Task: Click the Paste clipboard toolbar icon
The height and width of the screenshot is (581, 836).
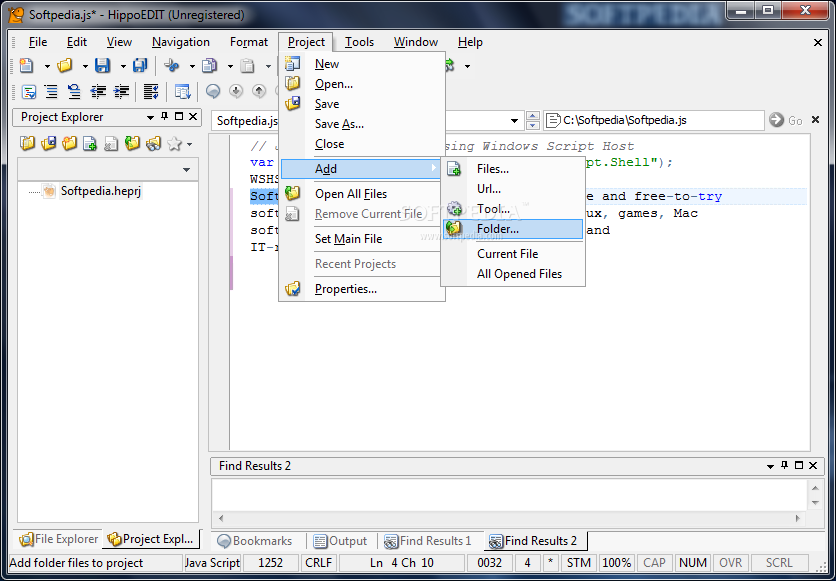Action: [x=247, y=66]
